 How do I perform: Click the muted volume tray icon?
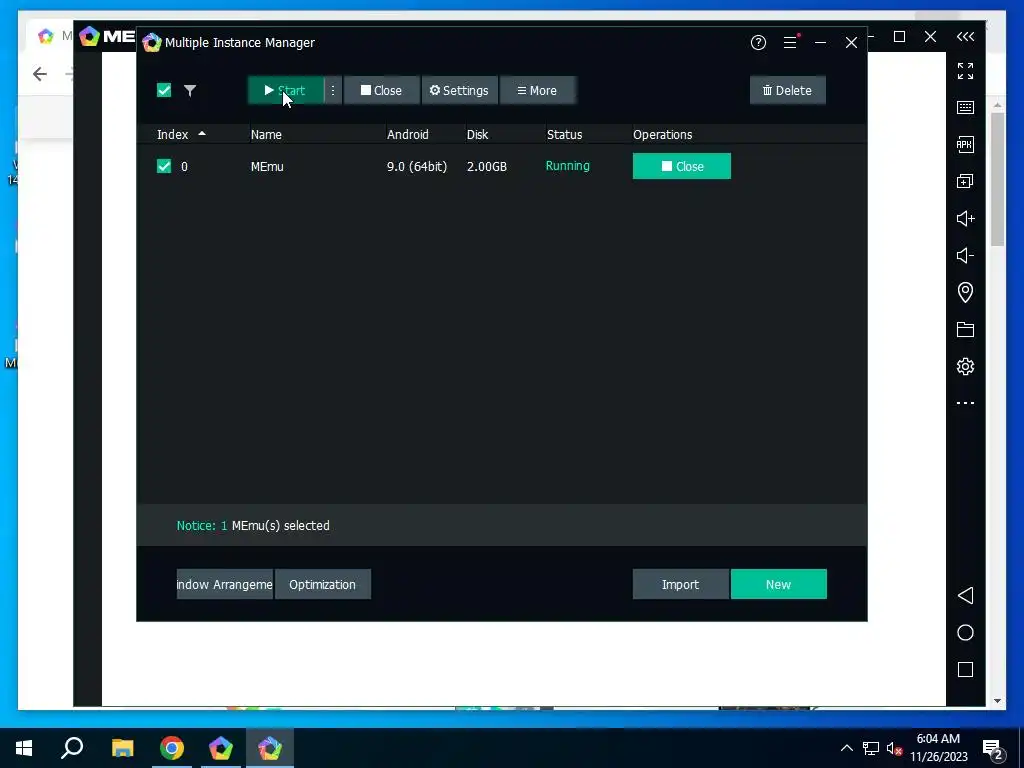point(894,748)
